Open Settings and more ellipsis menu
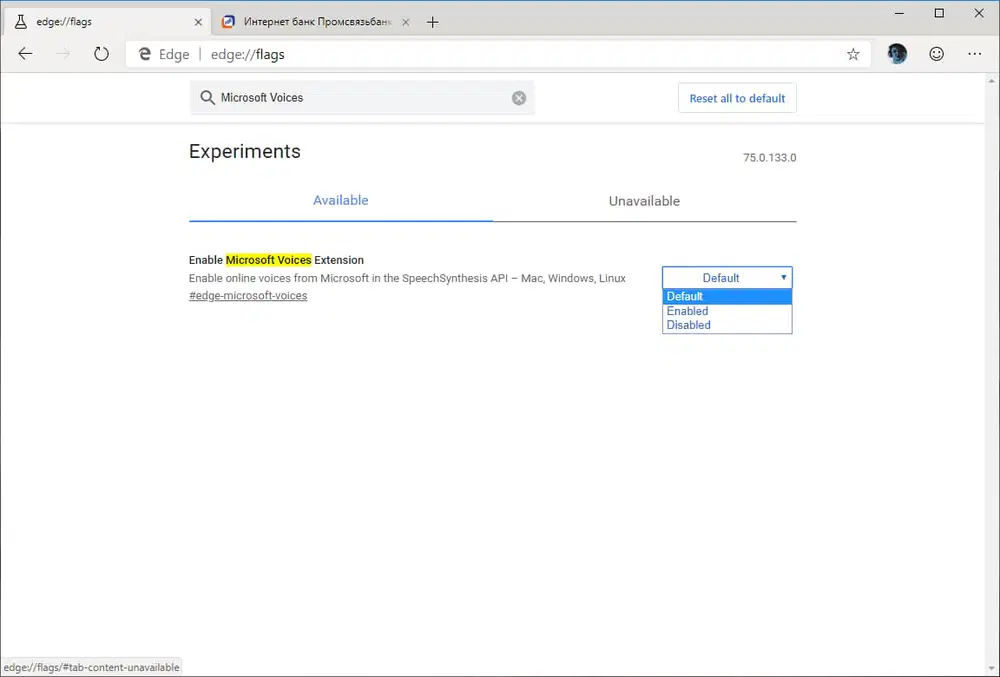The height and width of the screenshot is (677, 1000). coord(974,54)
